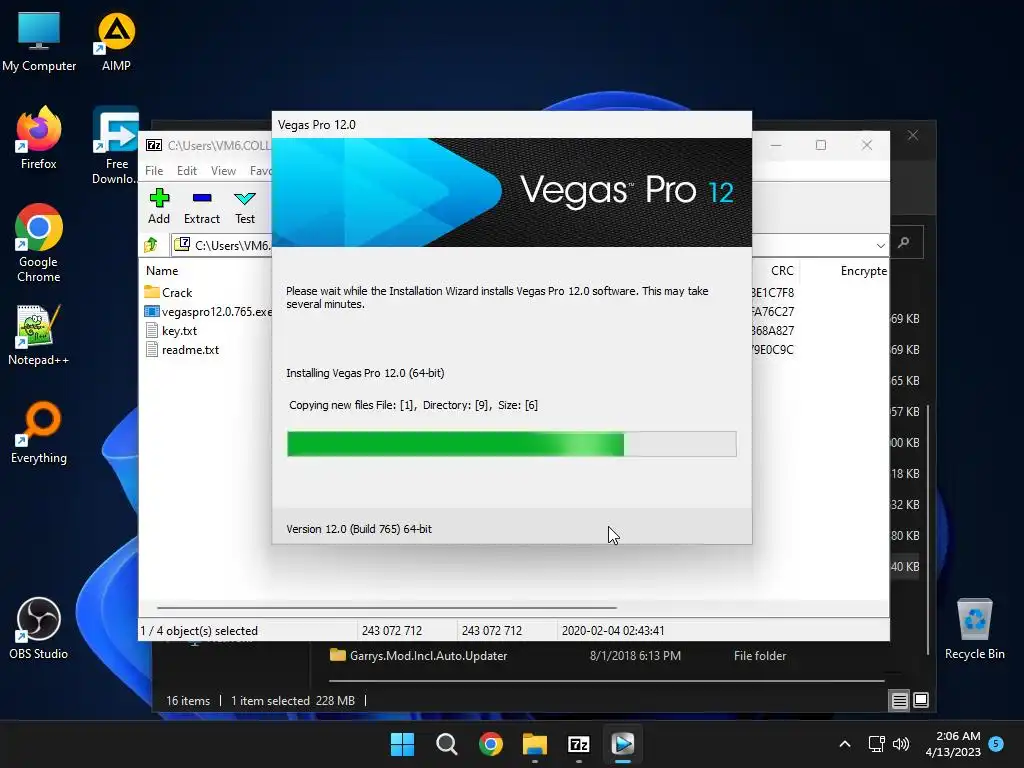Select key.txt in the archive list
The width and height of the screenshot is (1024, 768).
(x=171, y=330)
